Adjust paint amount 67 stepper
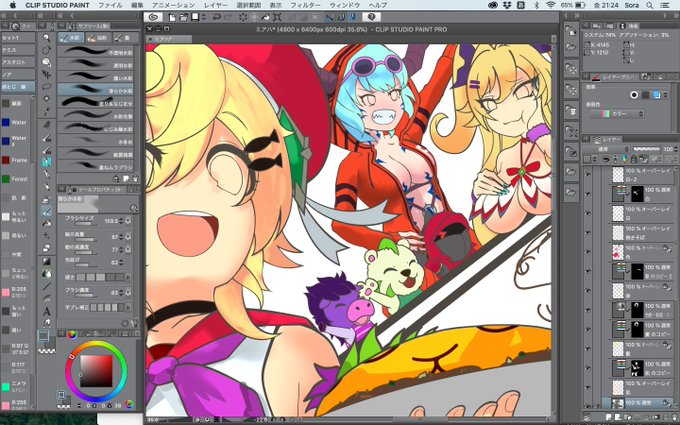680x425 pixels. click(x=121, y=237)
